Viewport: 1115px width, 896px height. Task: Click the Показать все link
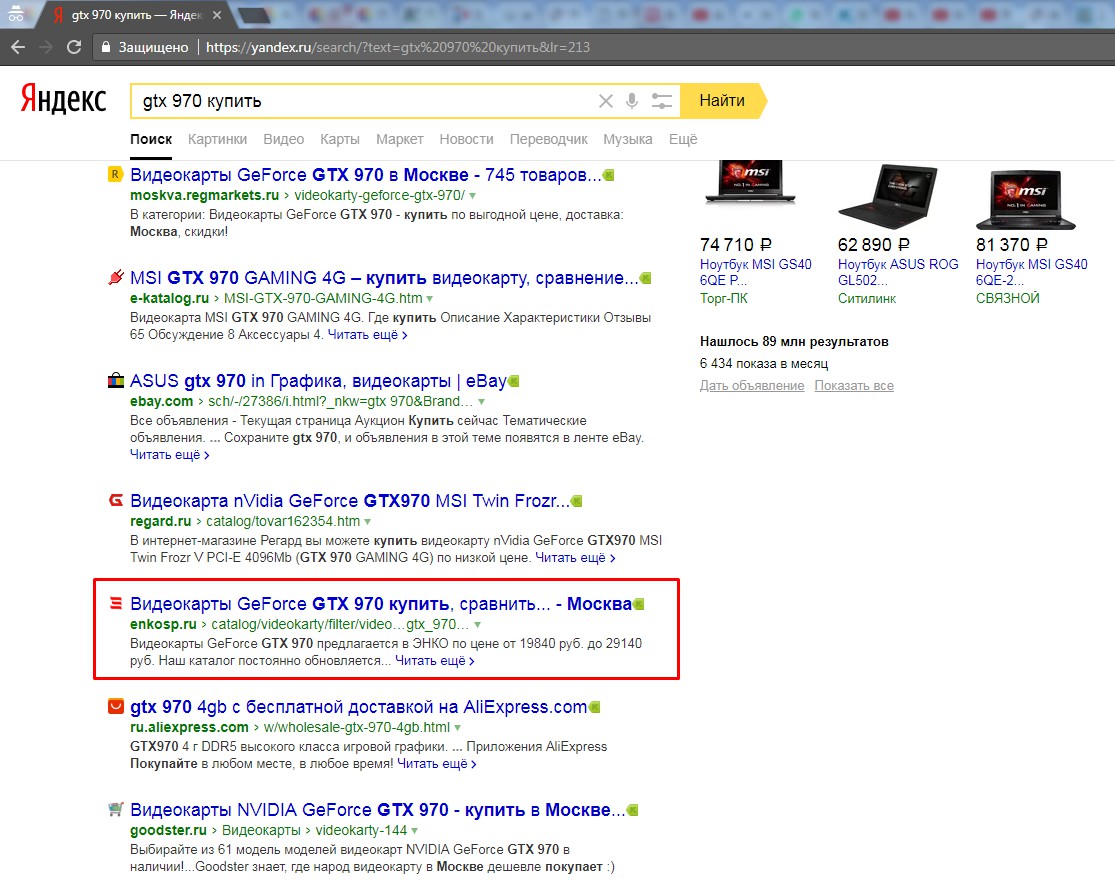coord(854,385)
